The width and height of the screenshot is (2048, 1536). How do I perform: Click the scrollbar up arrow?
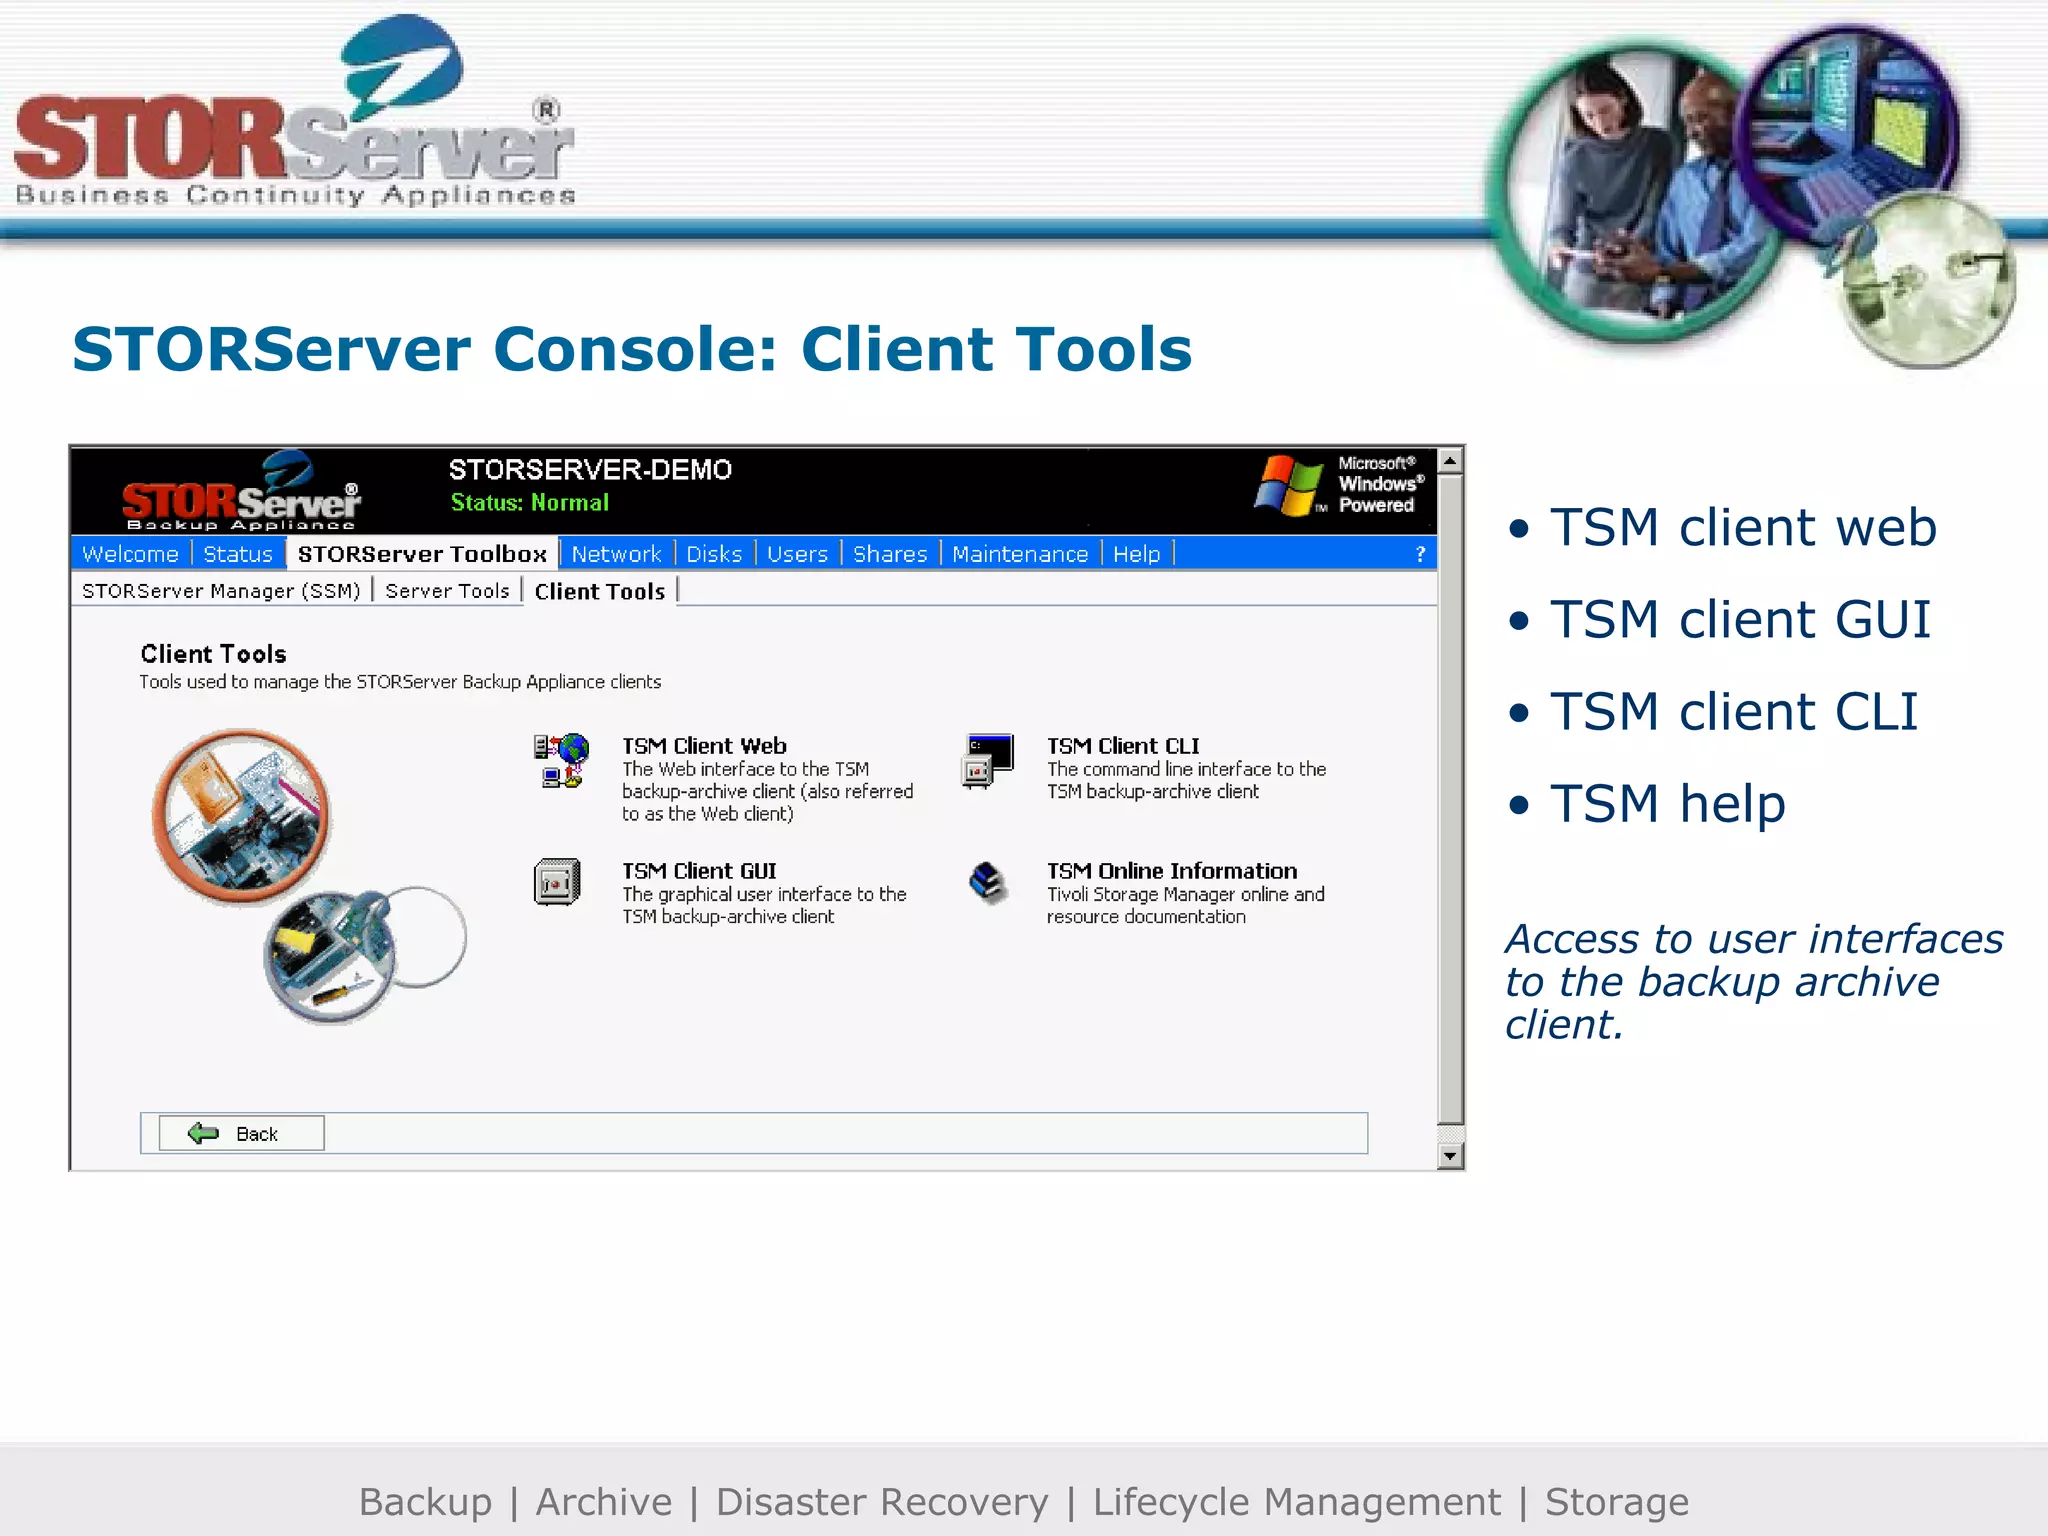click(1450, 460)
